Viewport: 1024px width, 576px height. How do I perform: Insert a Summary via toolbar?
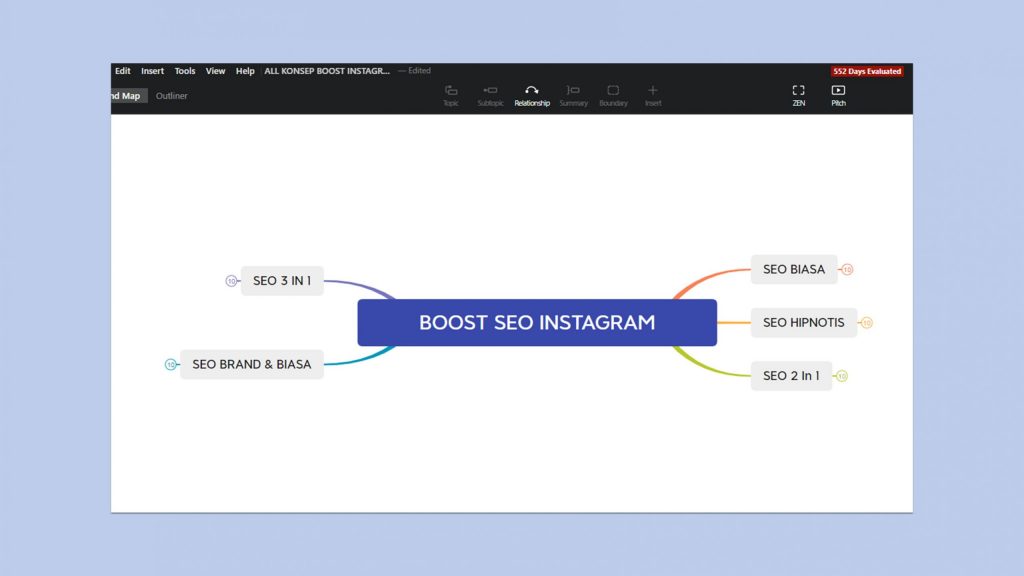(x=573, y=95)
